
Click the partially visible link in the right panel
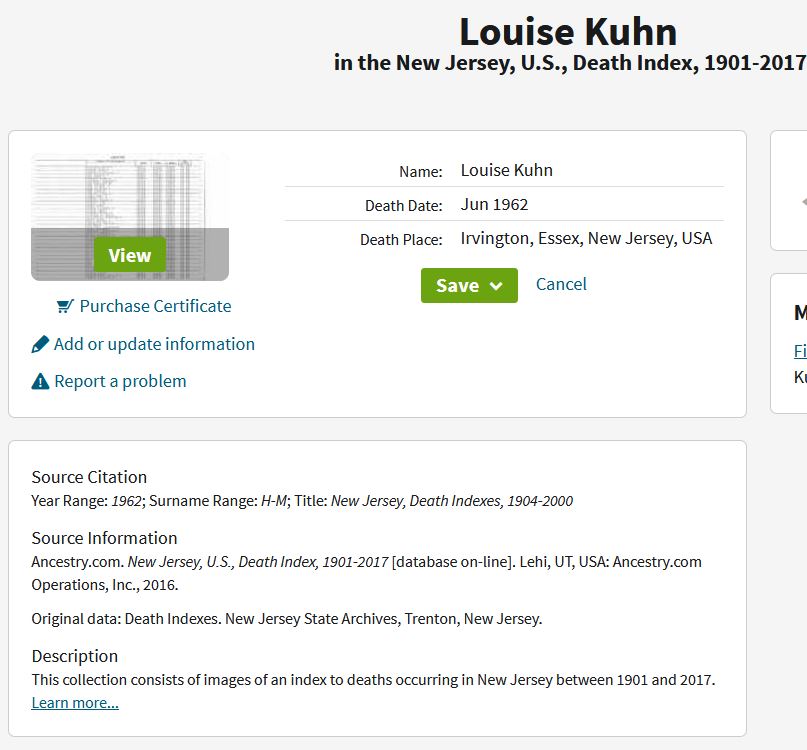coord(800,351)
